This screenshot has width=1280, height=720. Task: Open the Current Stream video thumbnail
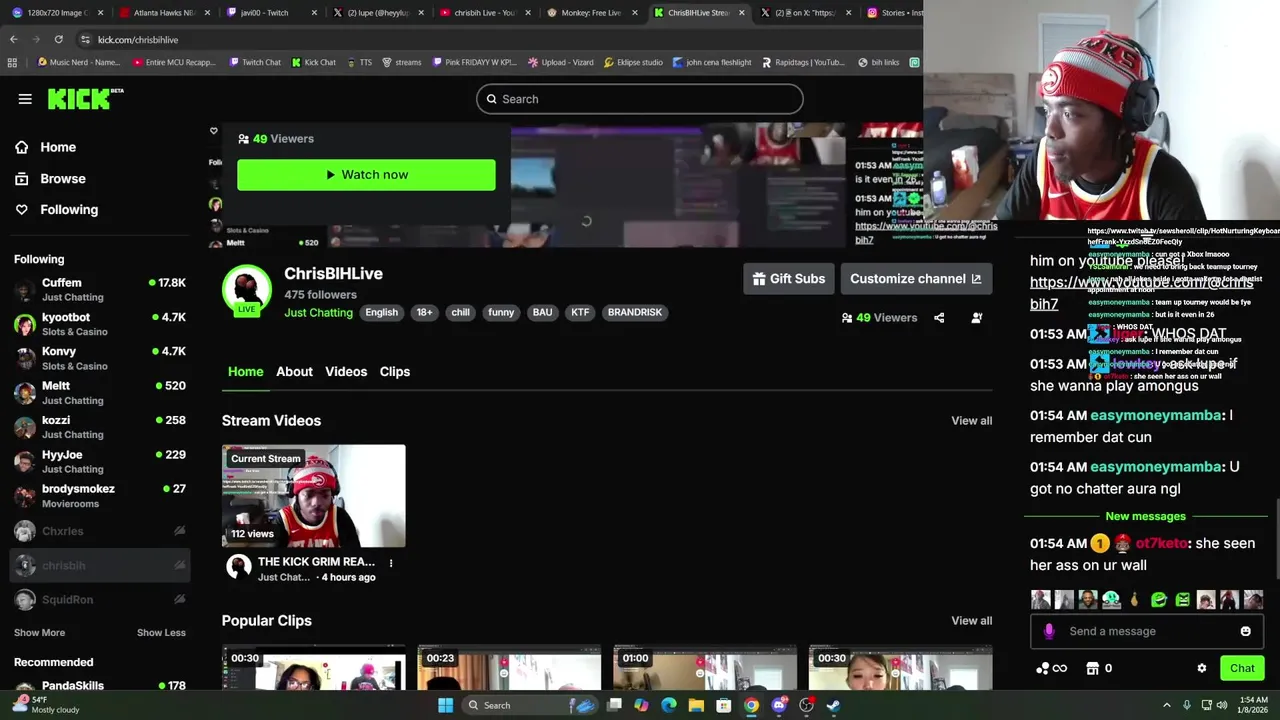(x=314, y=496)
